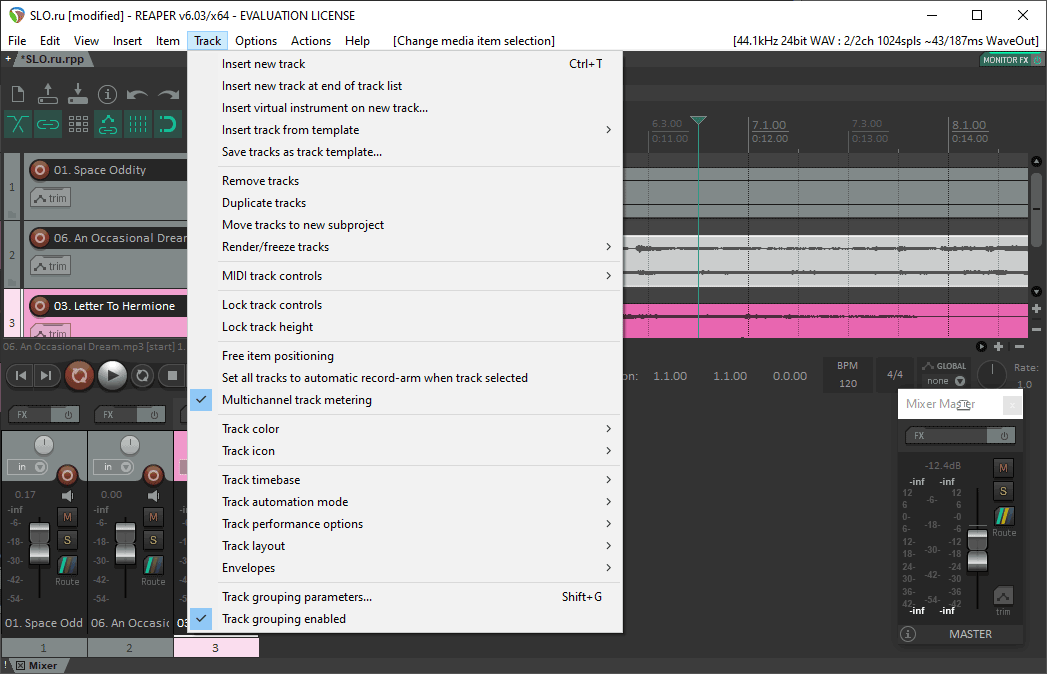The width and height of the screenshot is (1047, 674).
Task: Solo mixer track 01. Space Odd
Action: (67, 540)
